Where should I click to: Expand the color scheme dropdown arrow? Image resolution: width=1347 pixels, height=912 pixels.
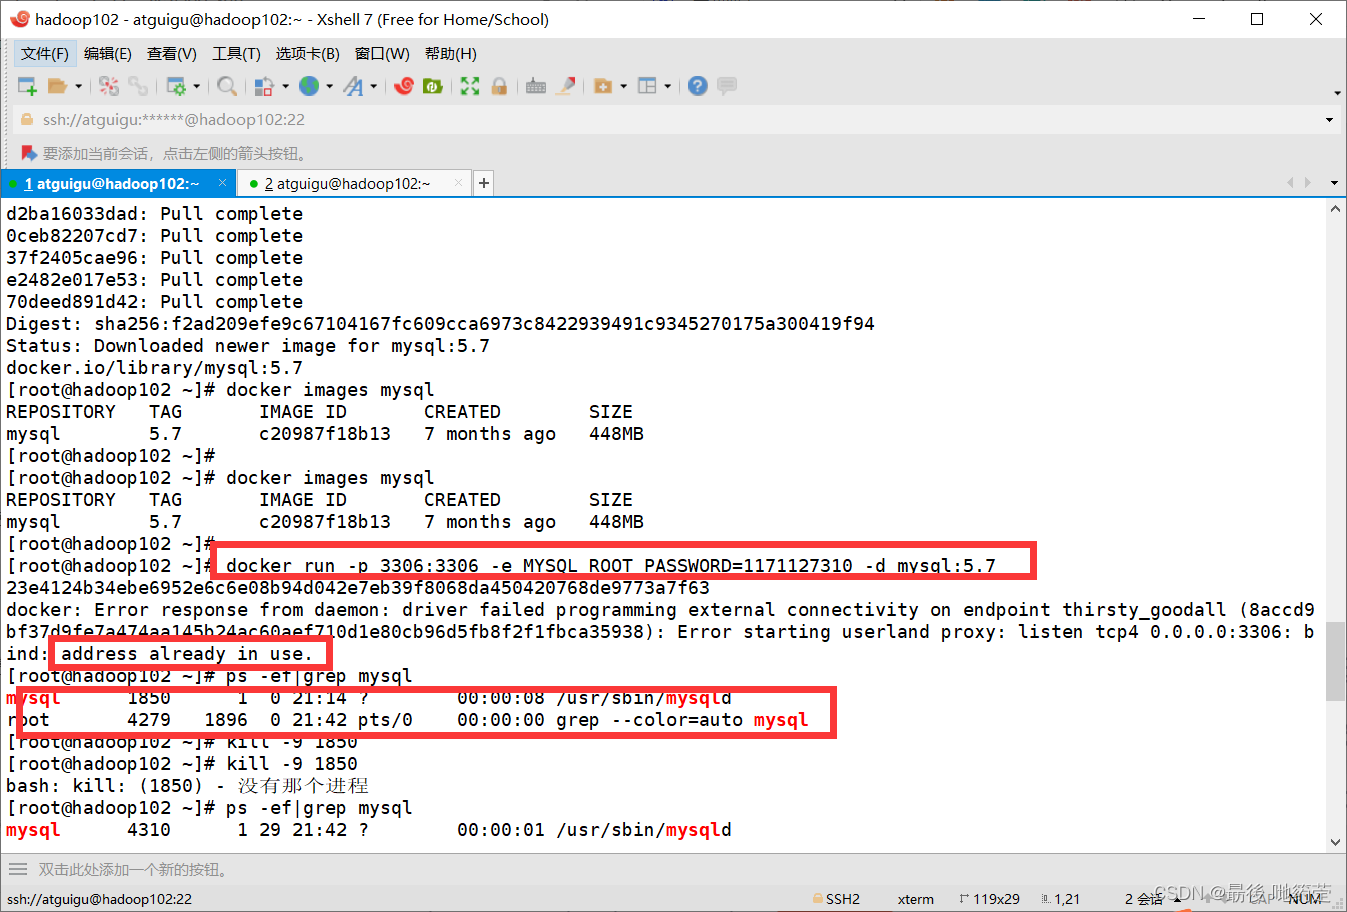[x=285, y=86]
